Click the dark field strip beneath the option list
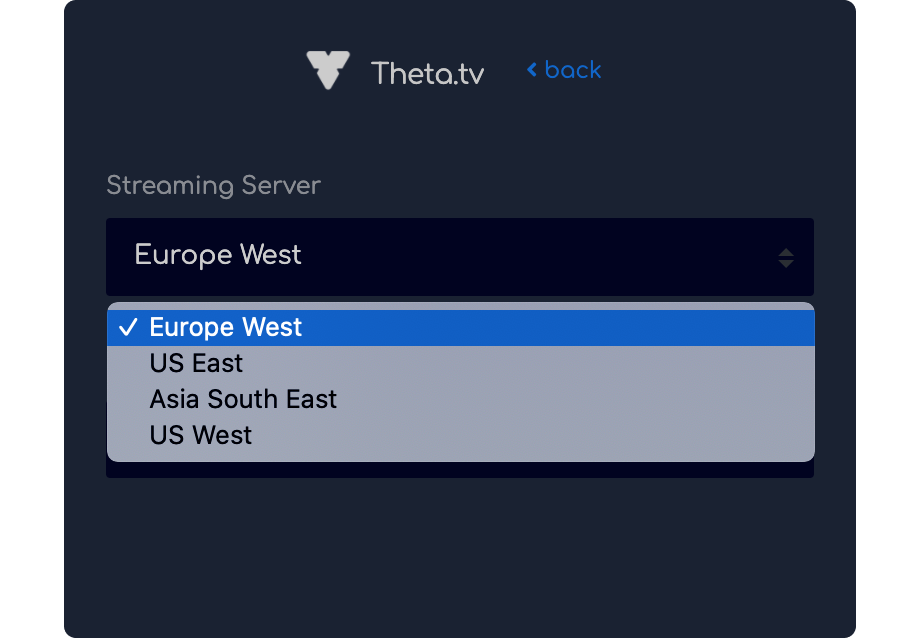Viewport: 919px width, 638px height. (460, 470)
